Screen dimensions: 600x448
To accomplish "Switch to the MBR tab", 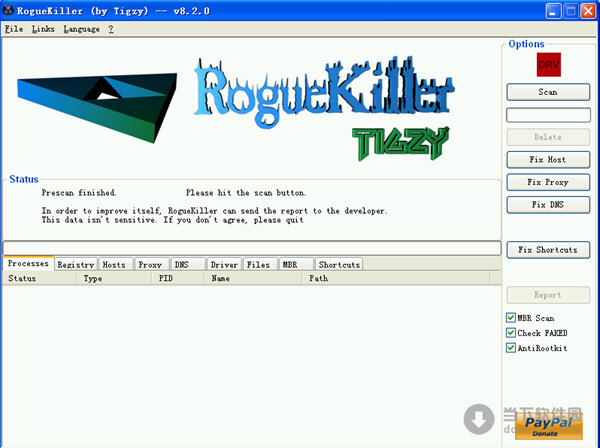I will (x=296, y=264).
